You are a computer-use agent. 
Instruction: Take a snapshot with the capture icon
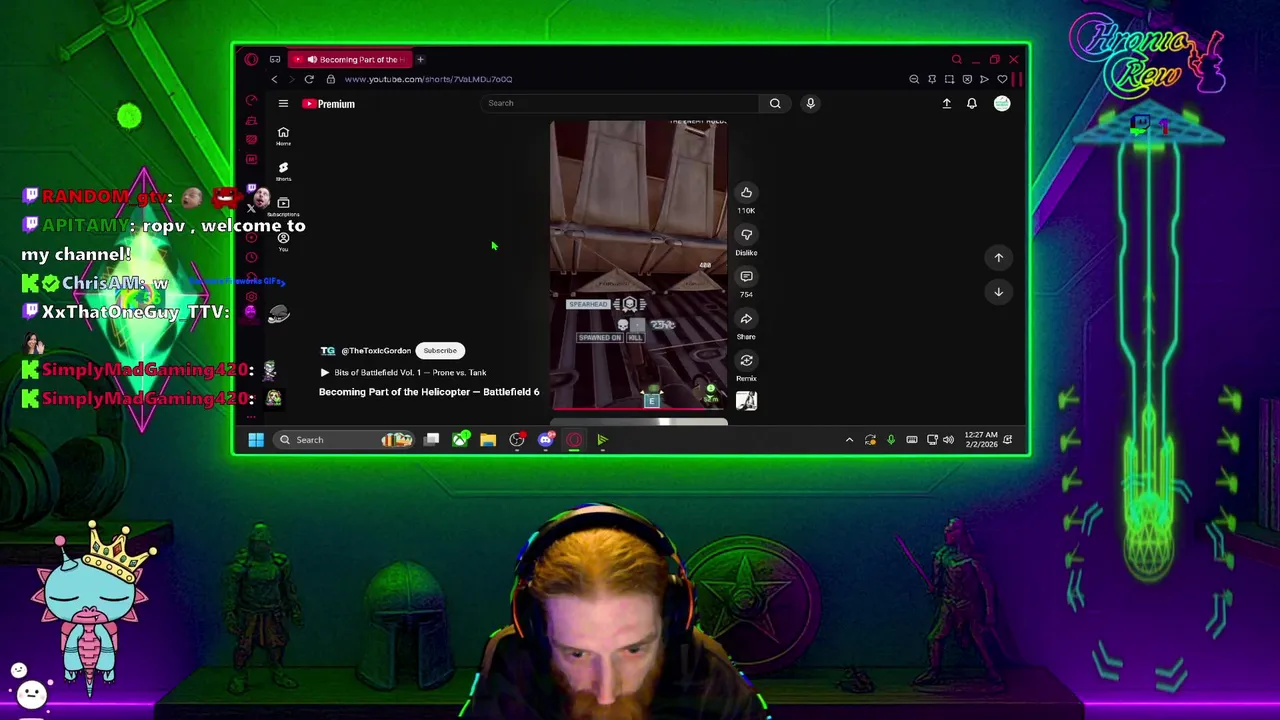[x=949, y=79]
